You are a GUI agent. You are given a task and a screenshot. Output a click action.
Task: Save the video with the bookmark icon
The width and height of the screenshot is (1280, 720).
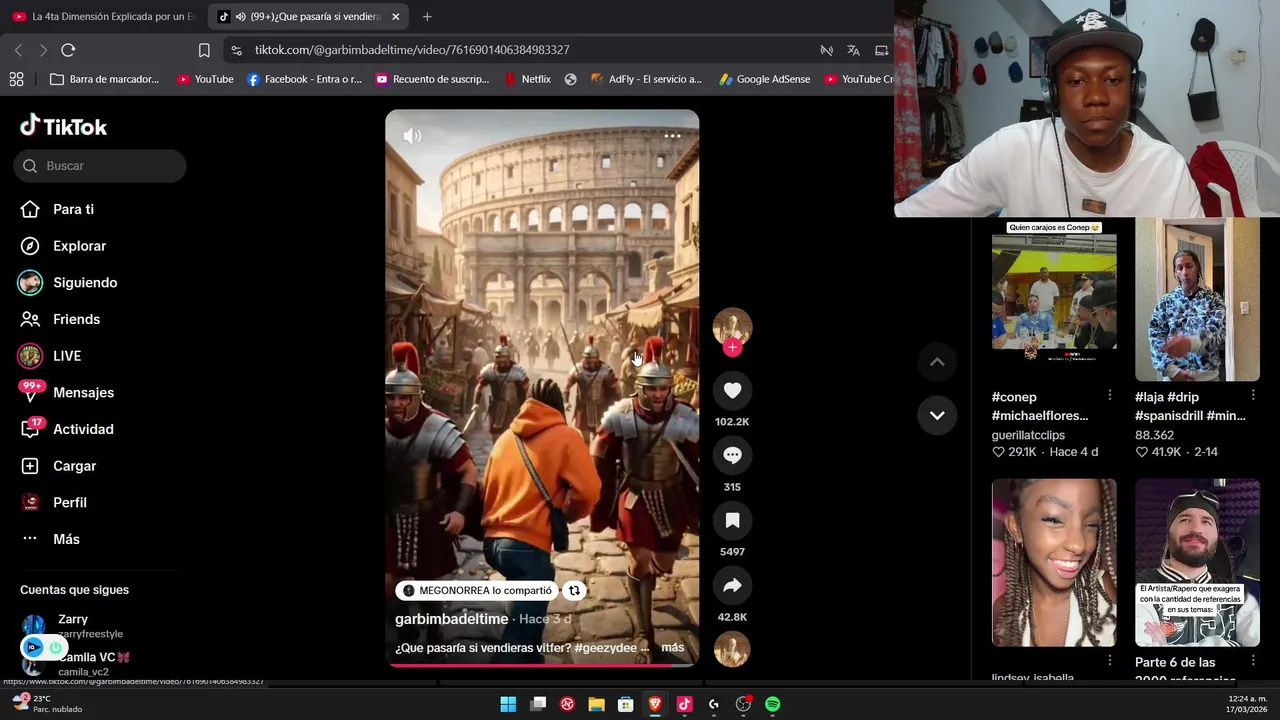point(732,520)
